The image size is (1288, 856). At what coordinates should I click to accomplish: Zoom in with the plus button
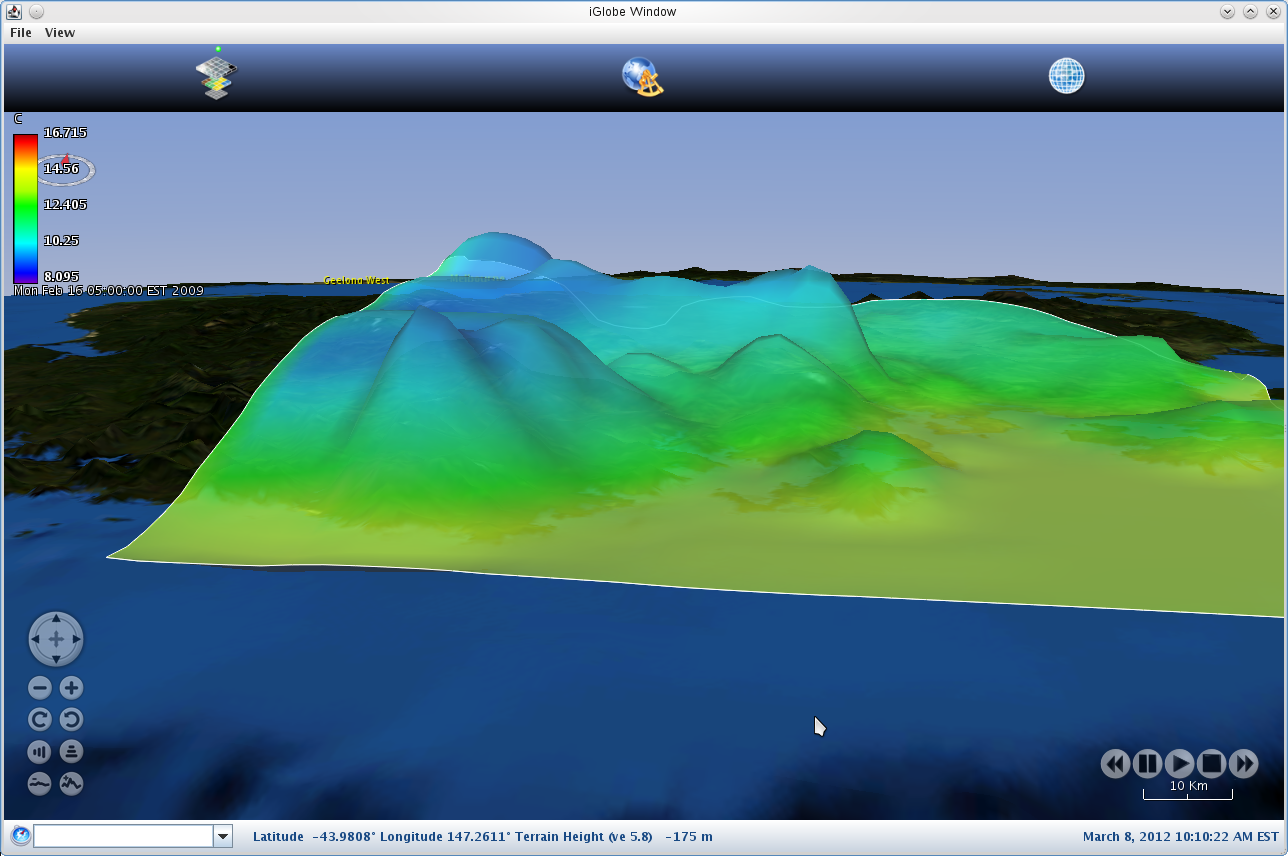click(x=71, y=688)
